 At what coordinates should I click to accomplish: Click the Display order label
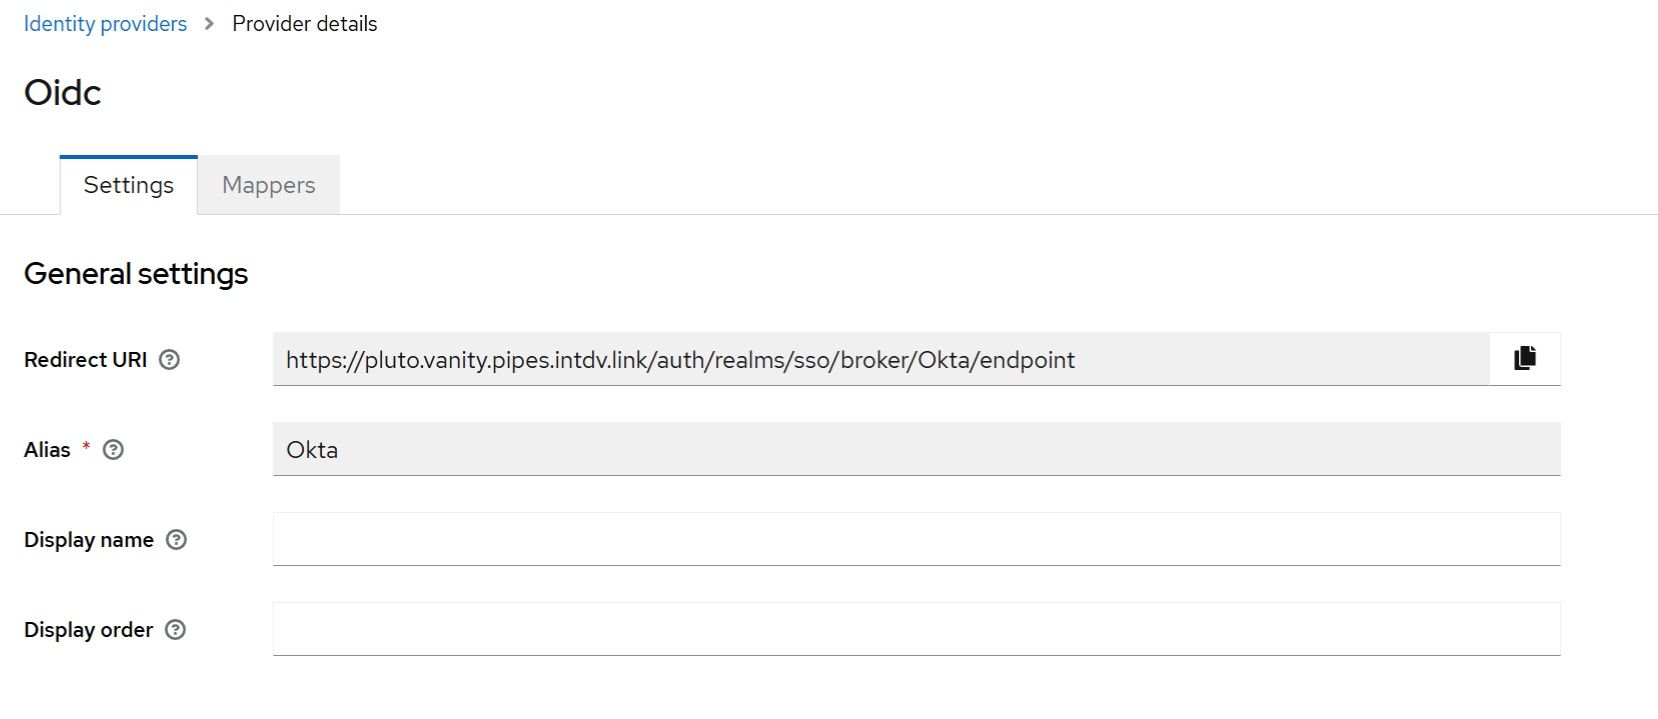coord(88,630)
